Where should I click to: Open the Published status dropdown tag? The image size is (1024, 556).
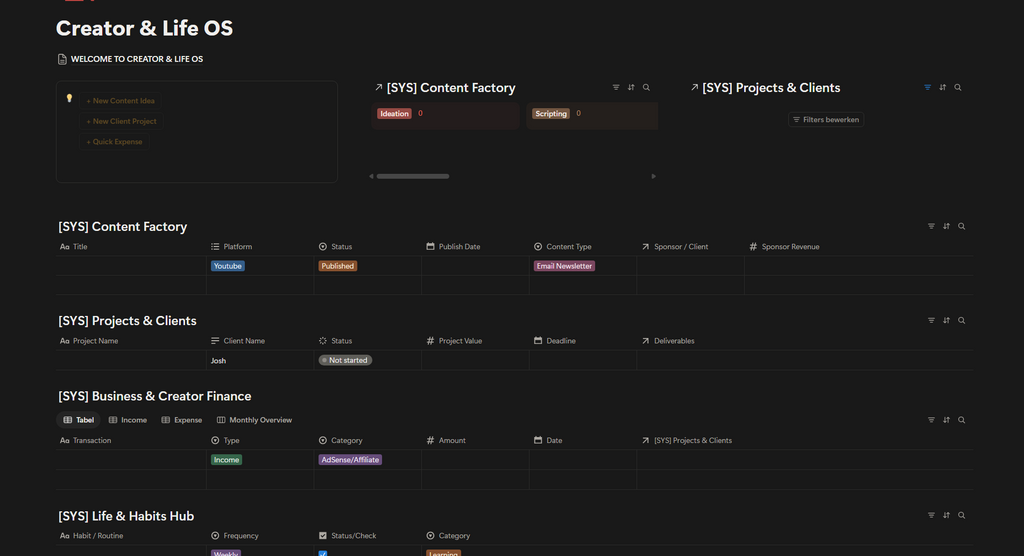click(338, 266)
